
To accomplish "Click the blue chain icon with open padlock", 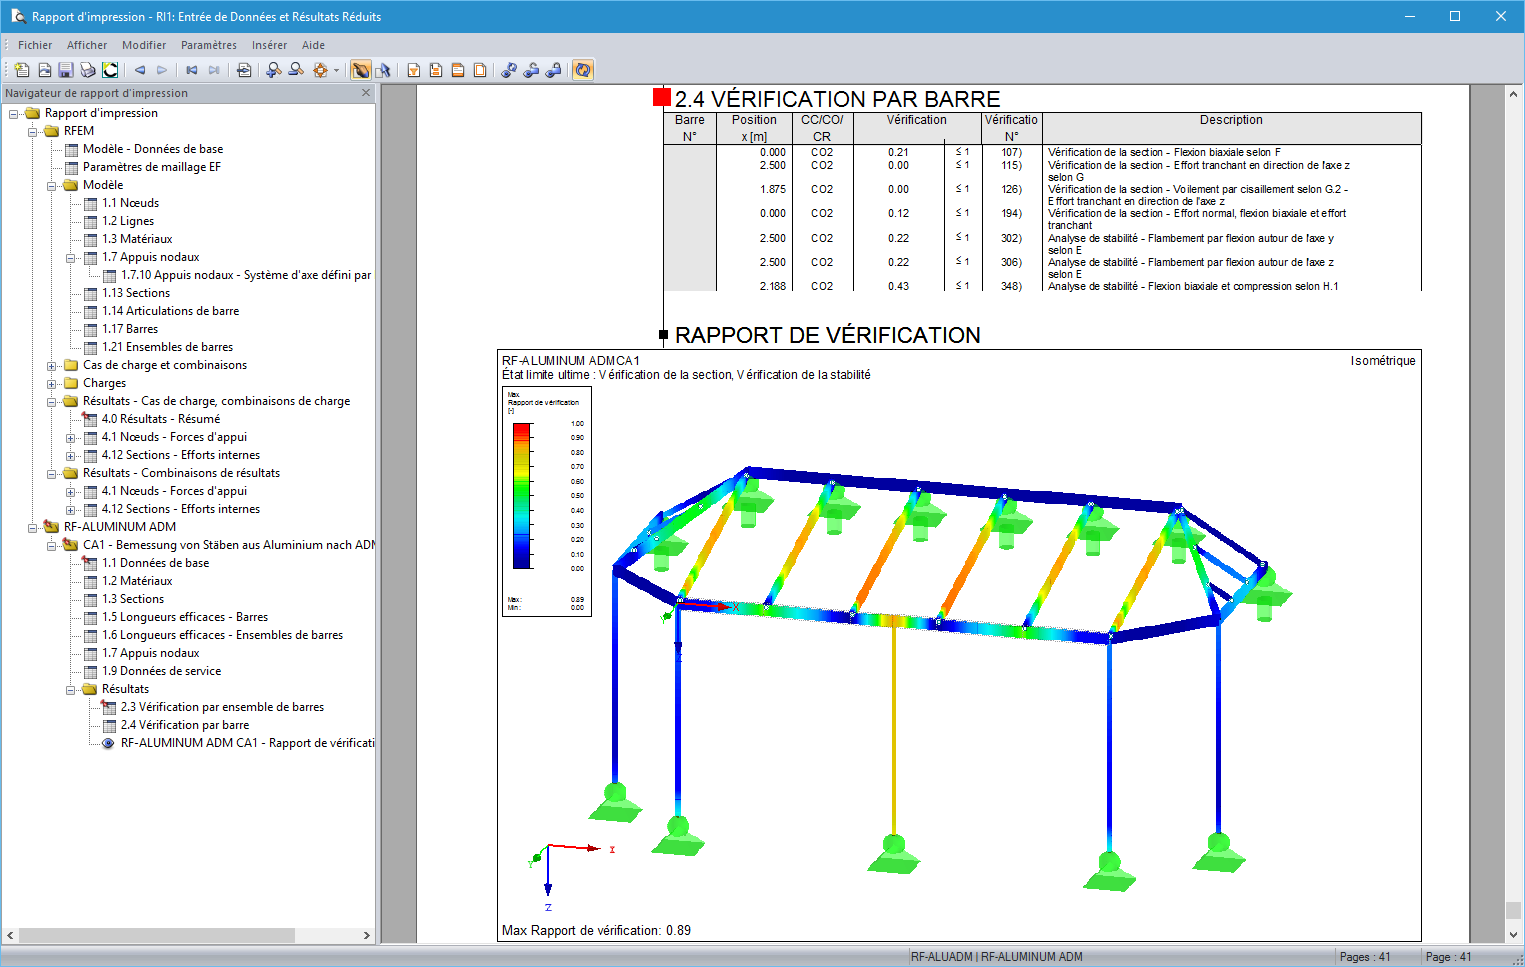I will [x=531, y=70].
